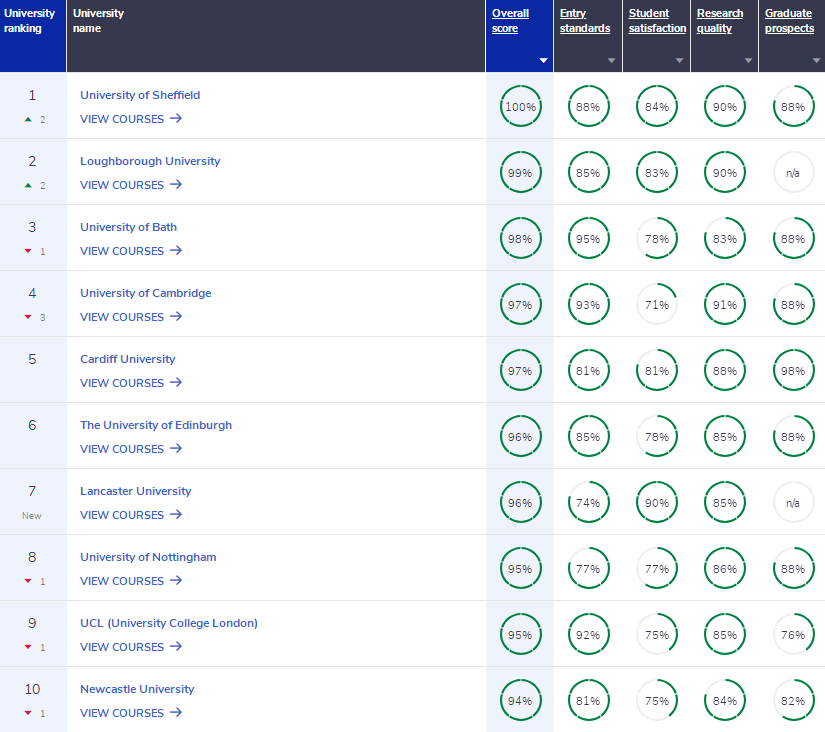Click Loughborough's 99% overall score circle
The image size is (825, 732).
point(520,172)
